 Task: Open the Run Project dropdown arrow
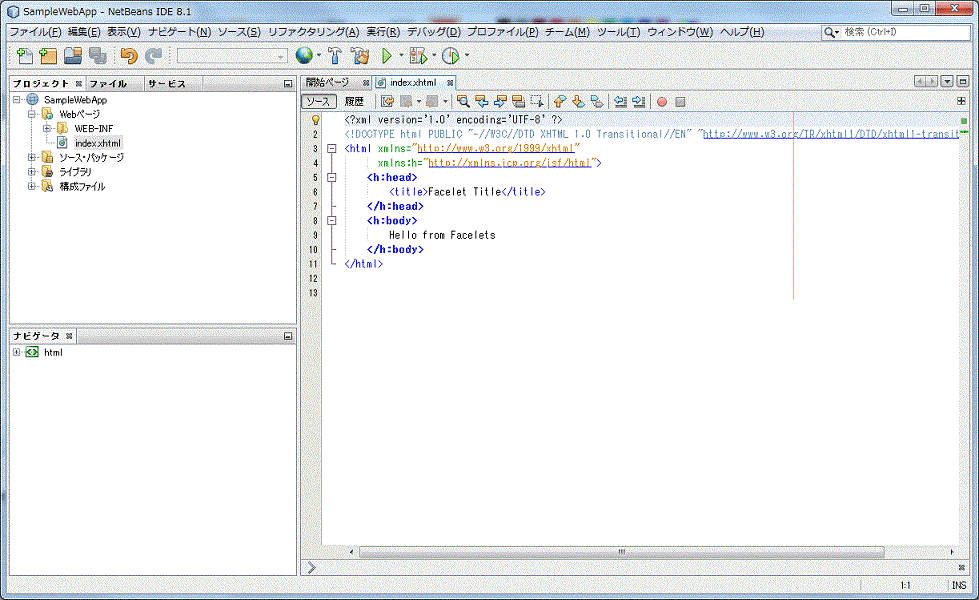coord(401,56)
